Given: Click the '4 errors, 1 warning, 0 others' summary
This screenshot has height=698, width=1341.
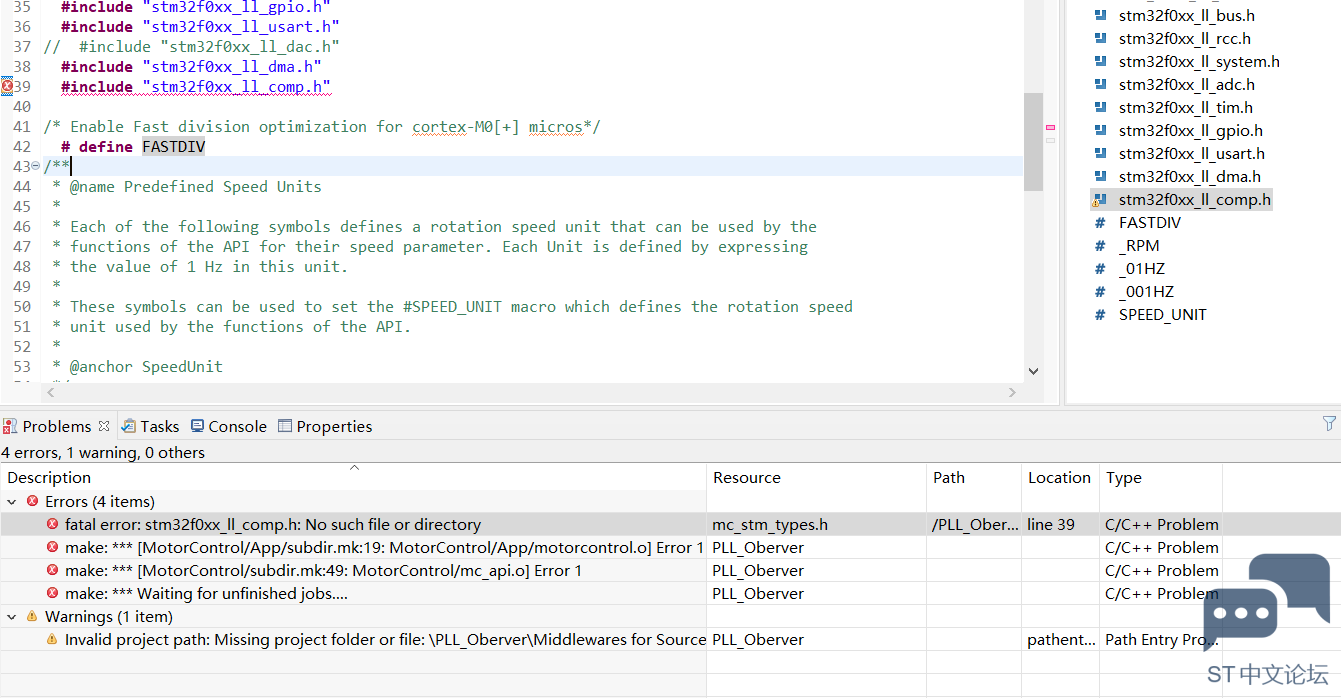Looking at the screenshot, I should (x=103, y=453).
